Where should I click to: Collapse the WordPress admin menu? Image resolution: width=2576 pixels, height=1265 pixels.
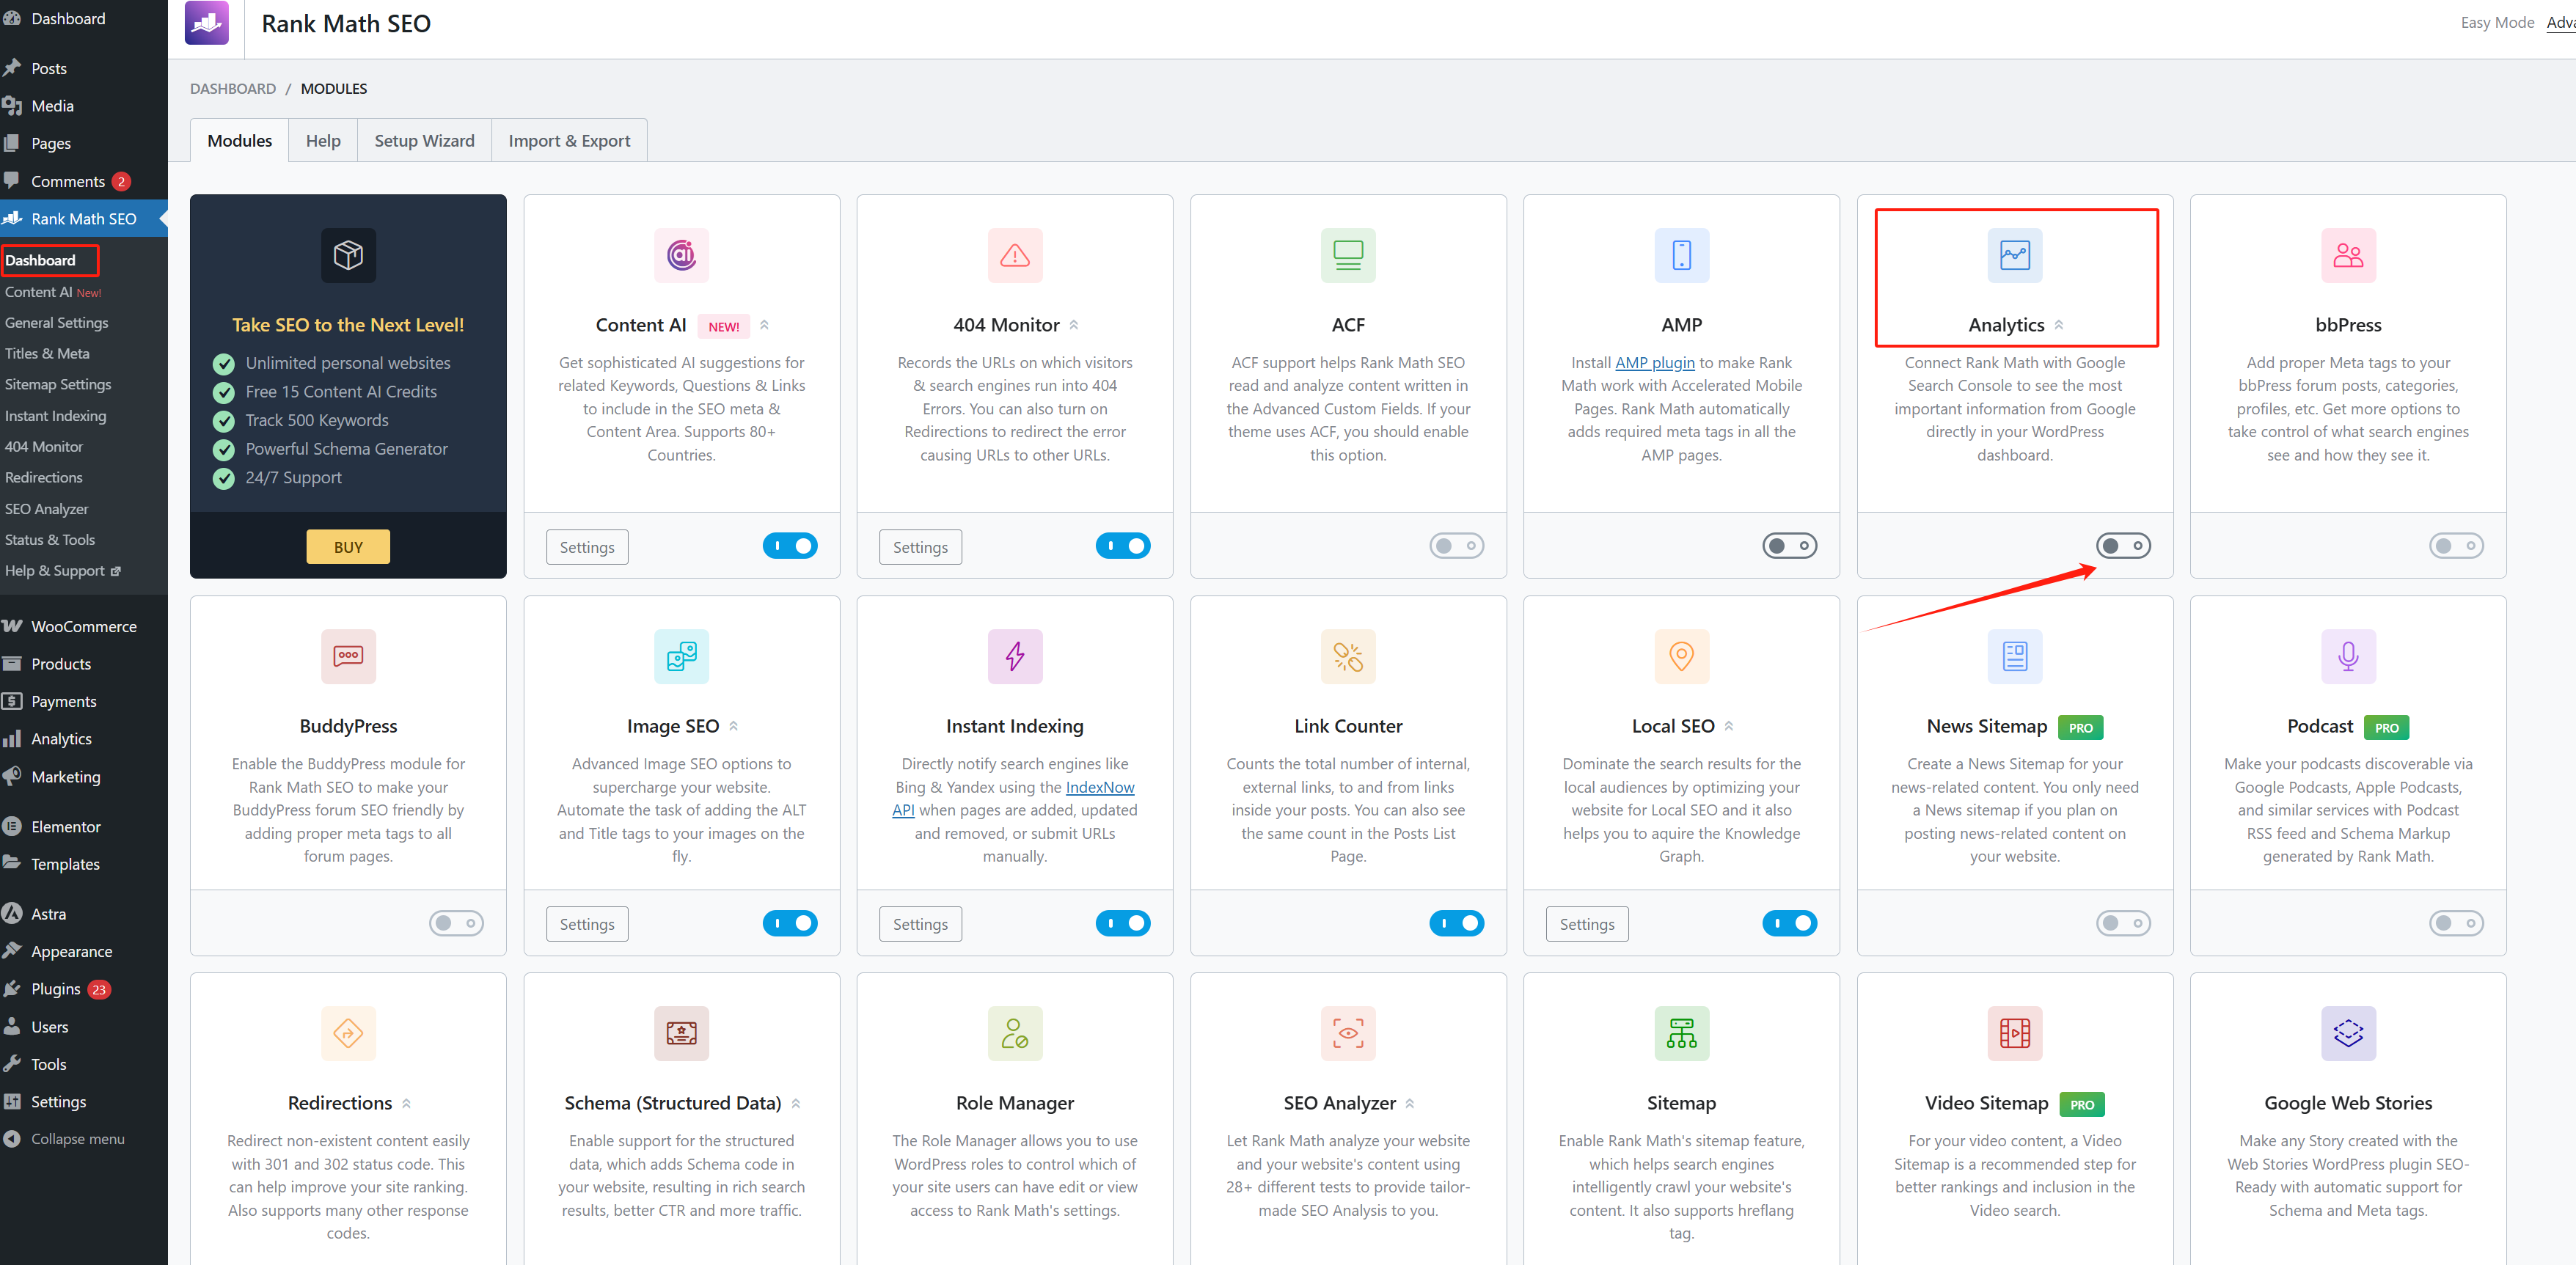coord(77,1139)
